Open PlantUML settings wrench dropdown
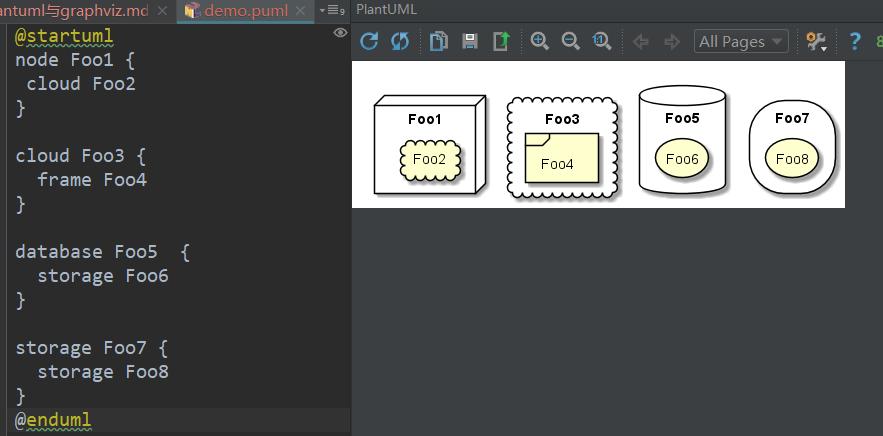883x436 pixels. click(817, 41)
